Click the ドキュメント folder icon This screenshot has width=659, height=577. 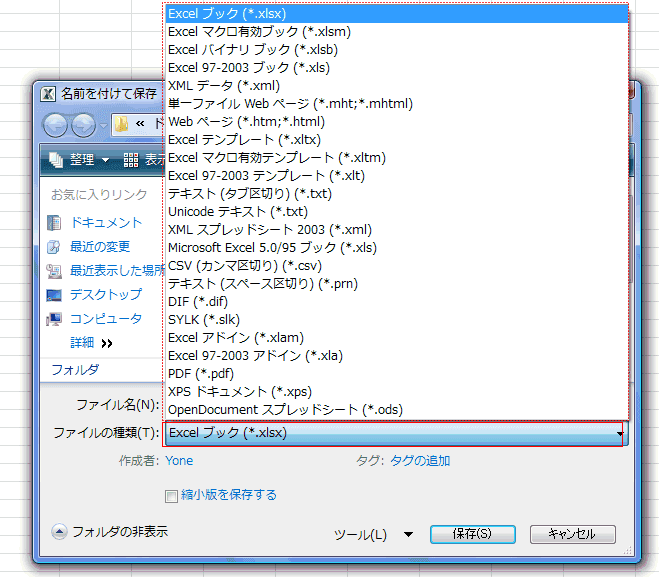pos(54,223)
